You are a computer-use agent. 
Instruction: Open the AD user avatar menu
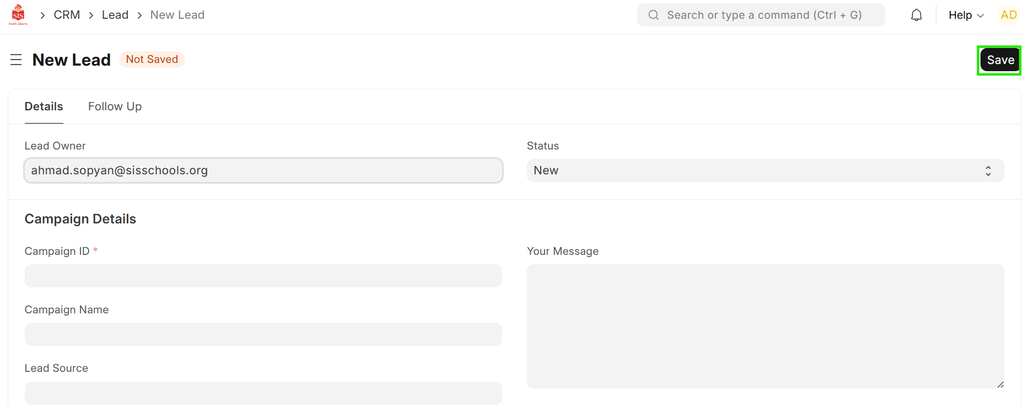[x=1008, y=15]
